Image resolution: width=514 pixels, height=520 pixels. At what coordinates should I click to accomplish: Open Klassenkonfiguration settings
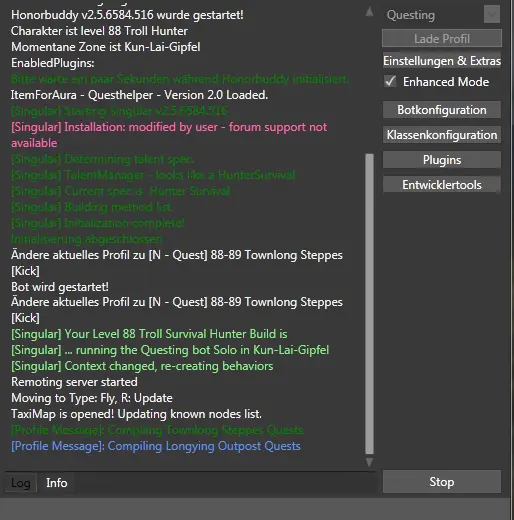coord(442,135)
